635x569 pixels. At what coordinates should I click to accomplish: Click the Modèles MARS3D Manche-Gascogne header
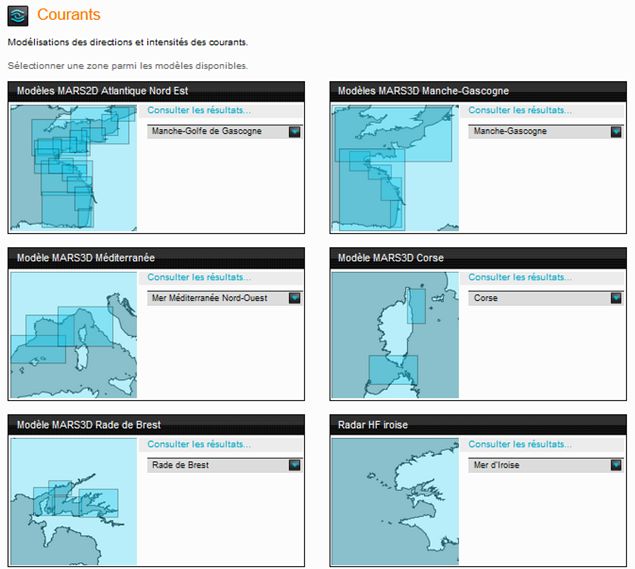[x=478, y=91]
